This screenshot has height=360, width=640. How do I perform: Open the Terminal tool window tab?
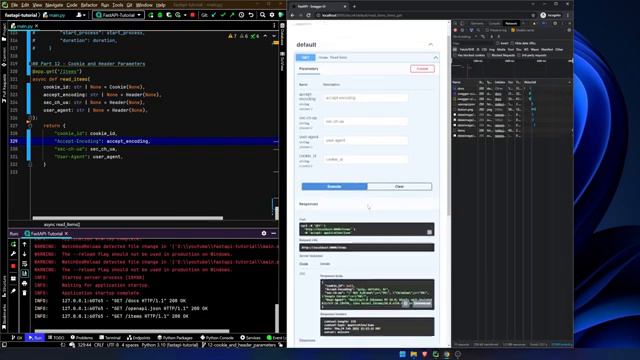tap(110, 338)
